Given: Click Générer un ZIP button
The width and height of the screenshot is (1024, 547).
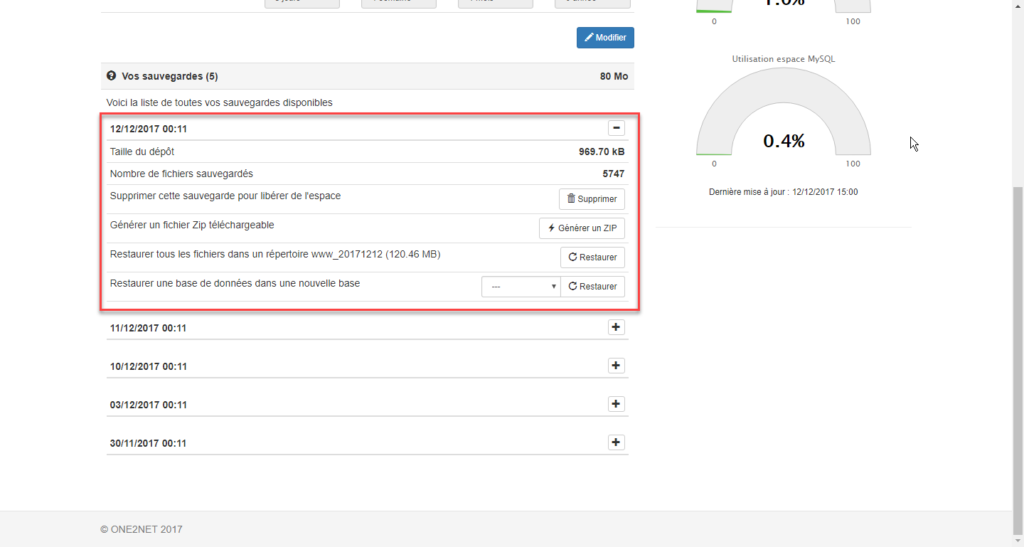Looking at the screenshot, I should 582,228.
